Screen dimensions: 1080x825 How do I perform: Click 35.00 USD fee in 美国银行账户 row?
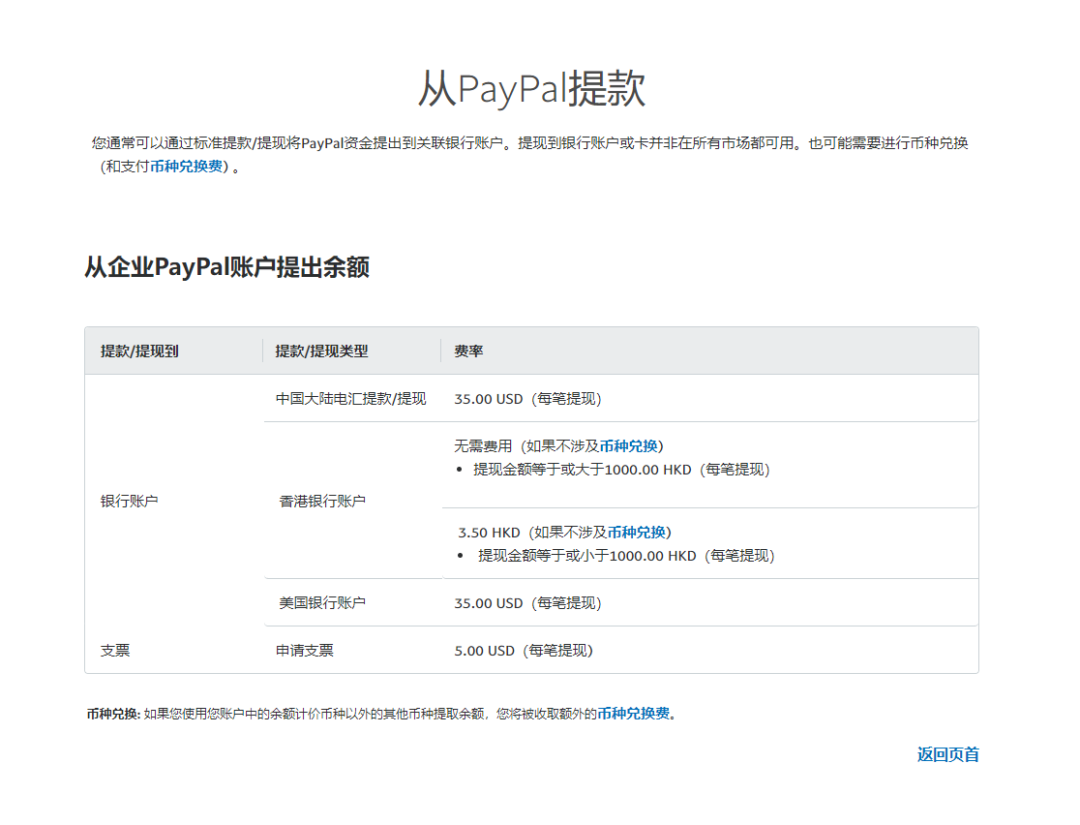528,603
